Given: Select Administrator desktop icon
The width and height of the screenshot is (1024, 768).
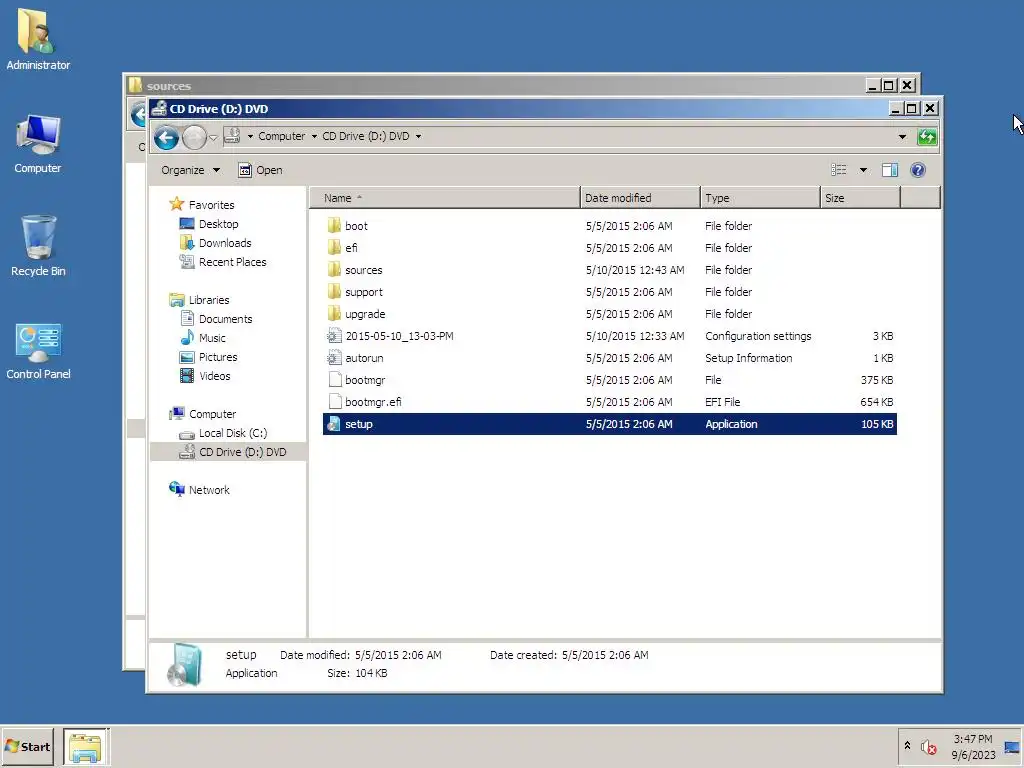Looking at the screenshot, I should click(38, 39).
